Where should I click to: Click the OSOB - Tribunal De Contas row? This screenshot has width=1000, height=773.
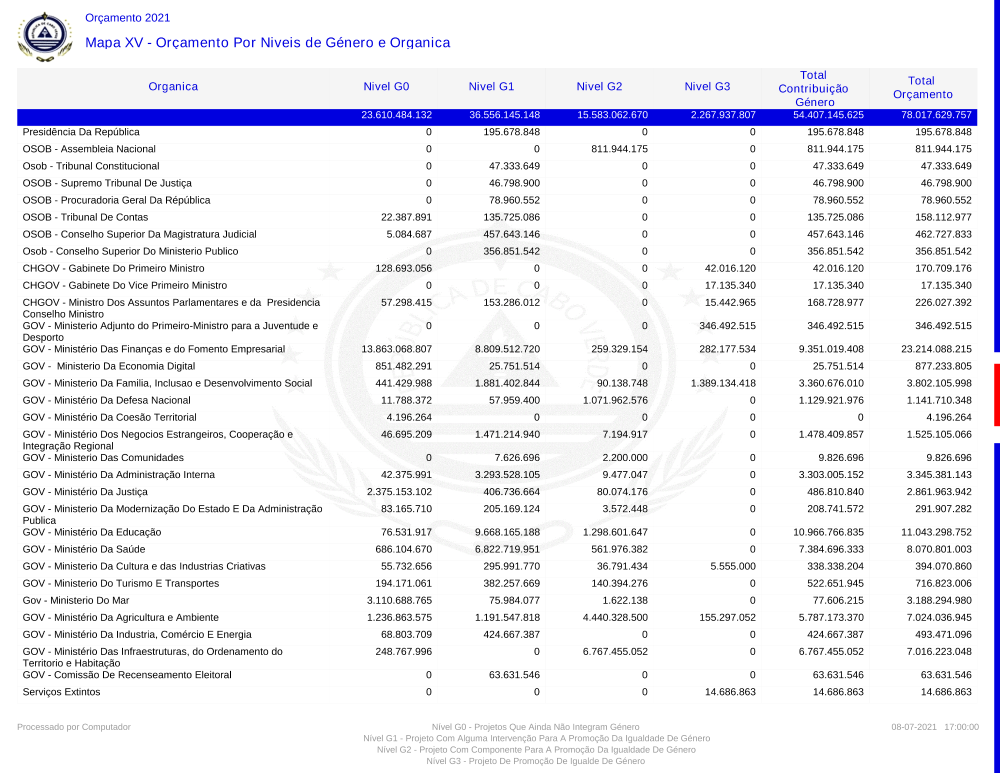[85, 217]
